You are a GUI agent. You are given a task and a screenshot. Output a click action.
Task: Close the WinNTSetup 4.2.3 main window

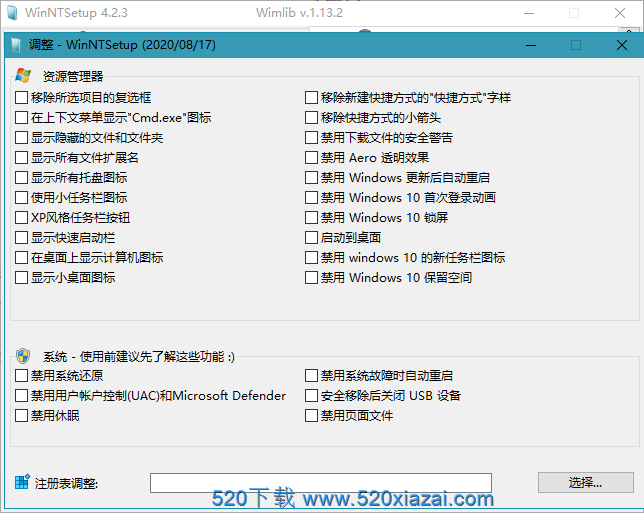point(620,13)
